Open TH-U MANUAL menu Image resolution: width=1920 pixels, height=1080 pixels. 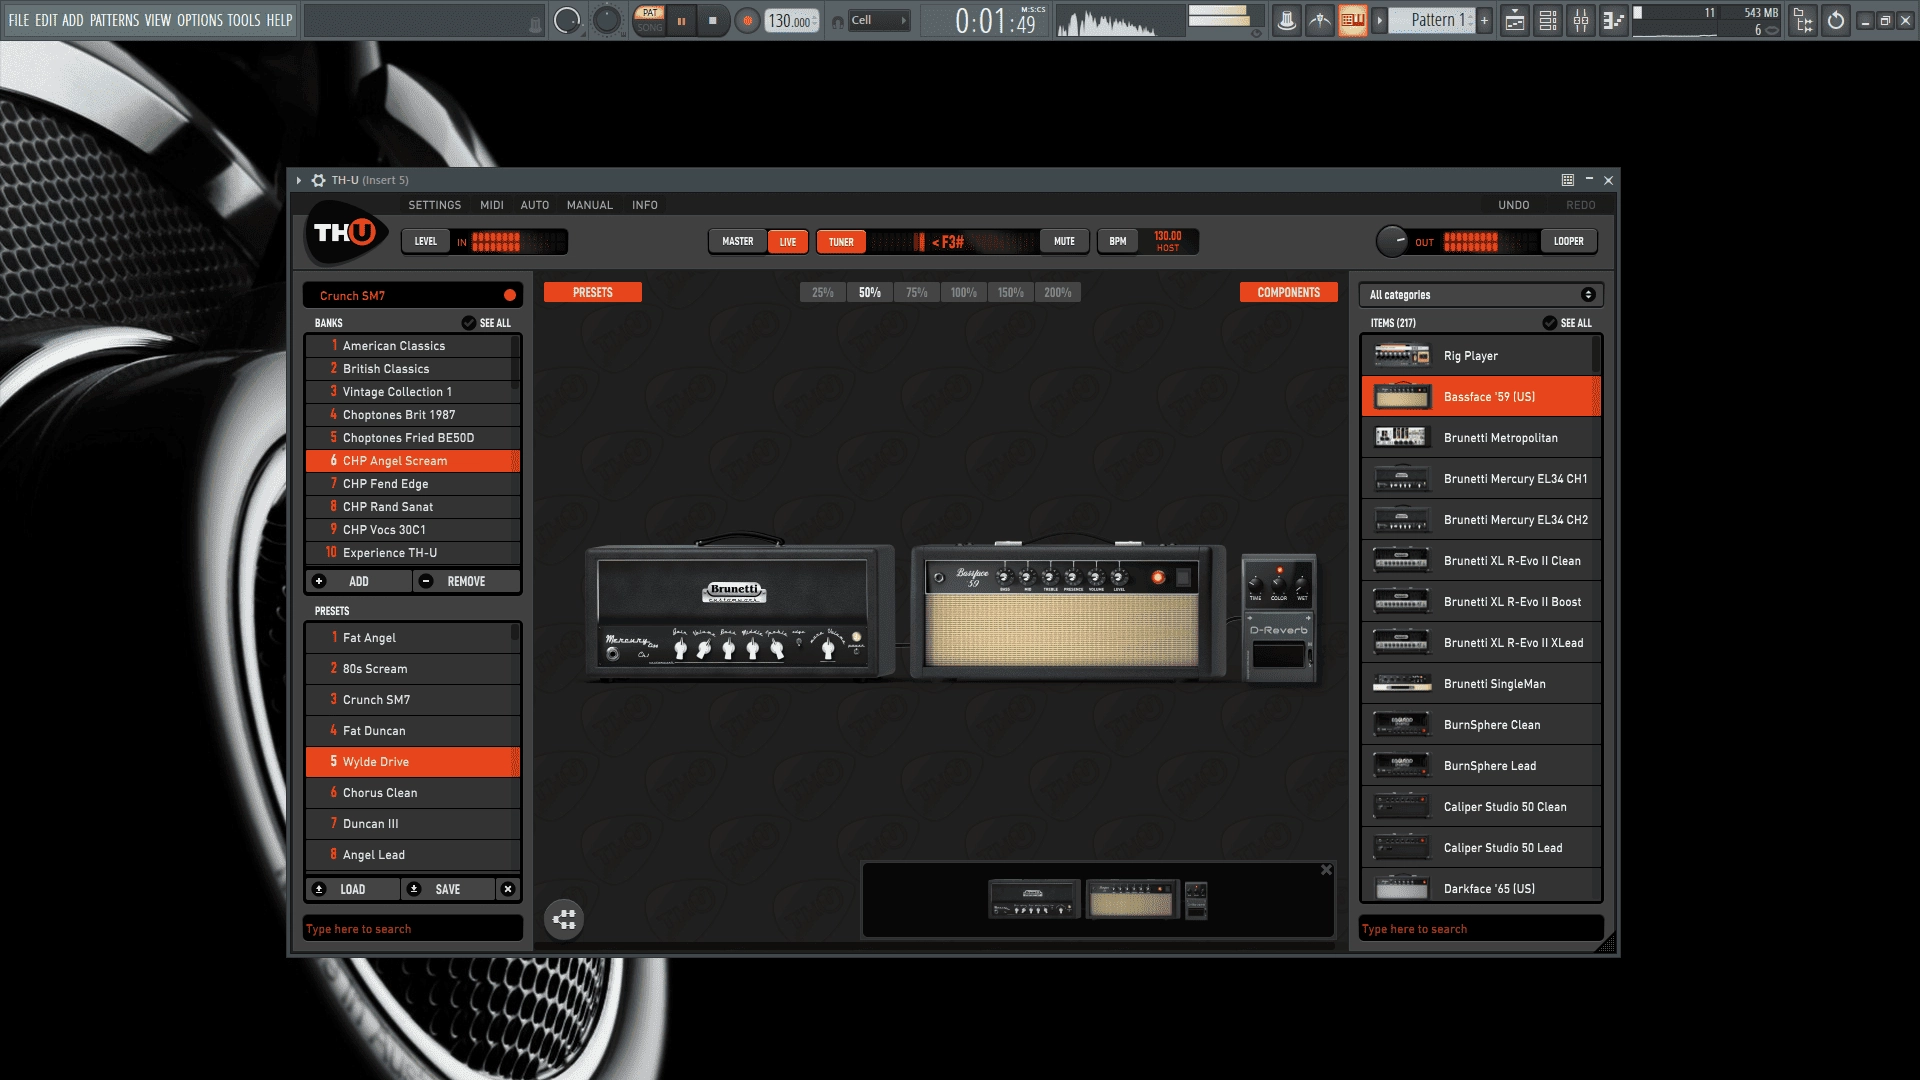click(x=590, y=205)
